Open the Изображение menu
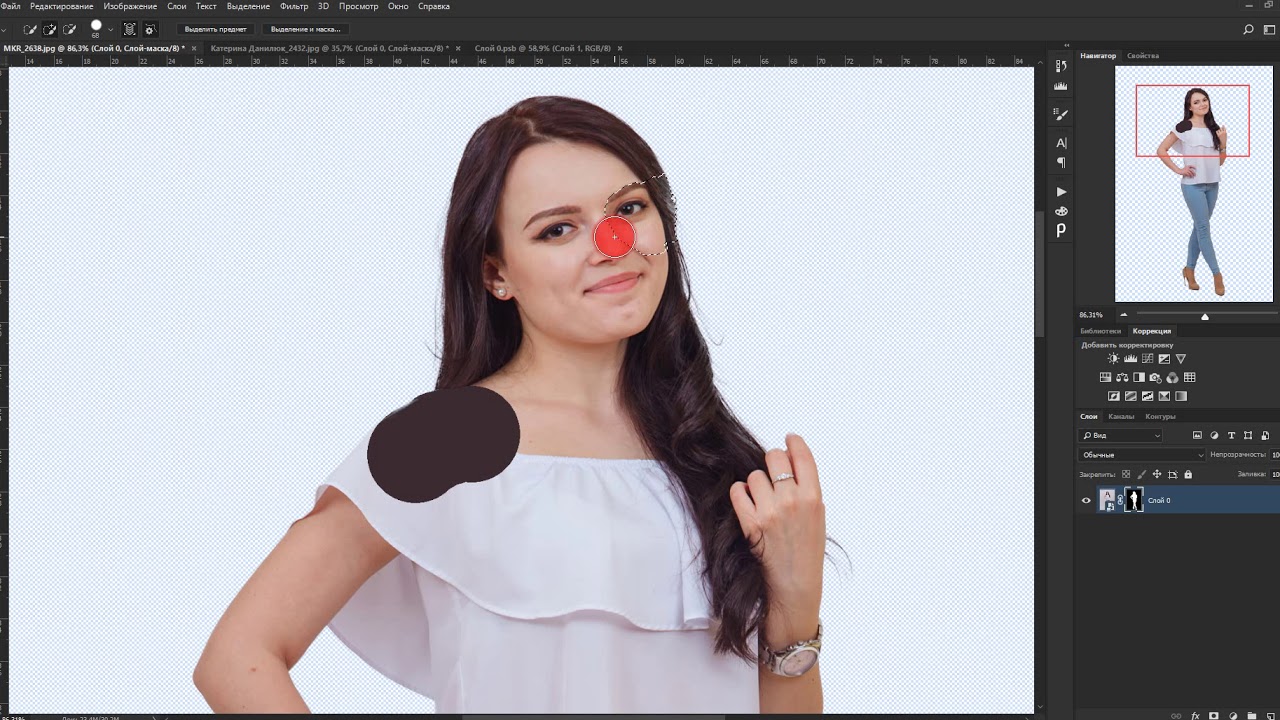 (x=130, y=6)
